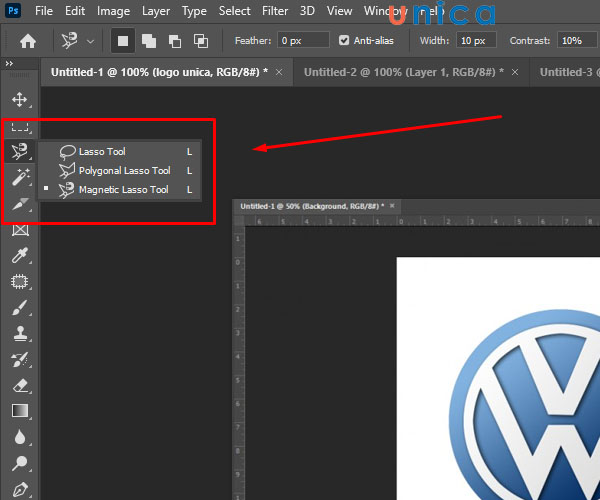Select the Frame tool
The height and width of the screenshot is (500, 600).
20,230
